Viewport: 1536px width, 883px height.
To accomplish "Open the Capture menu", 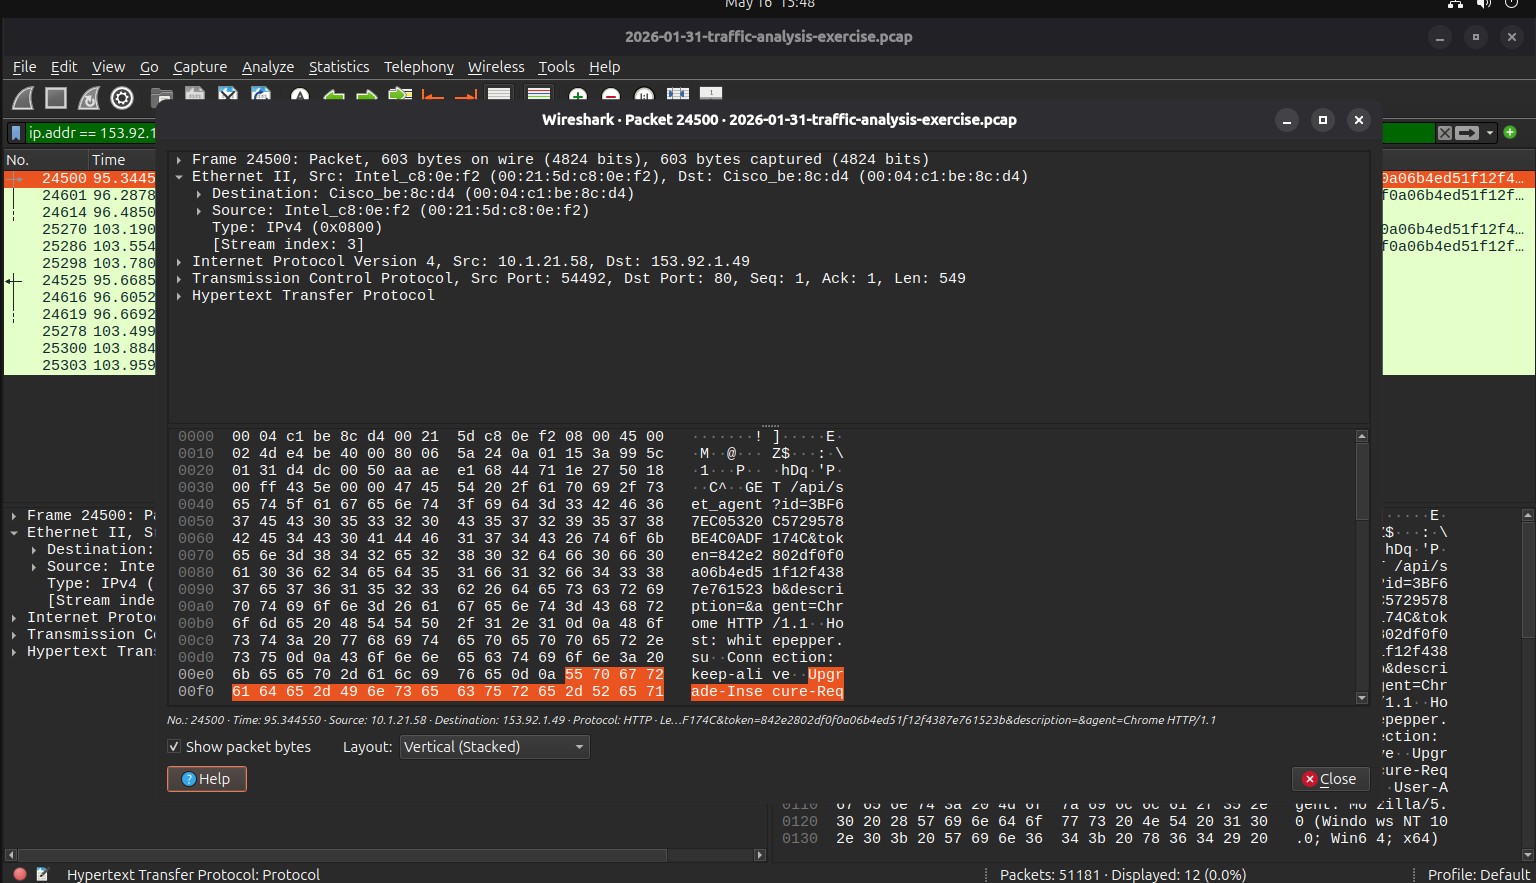I will 200,67.
